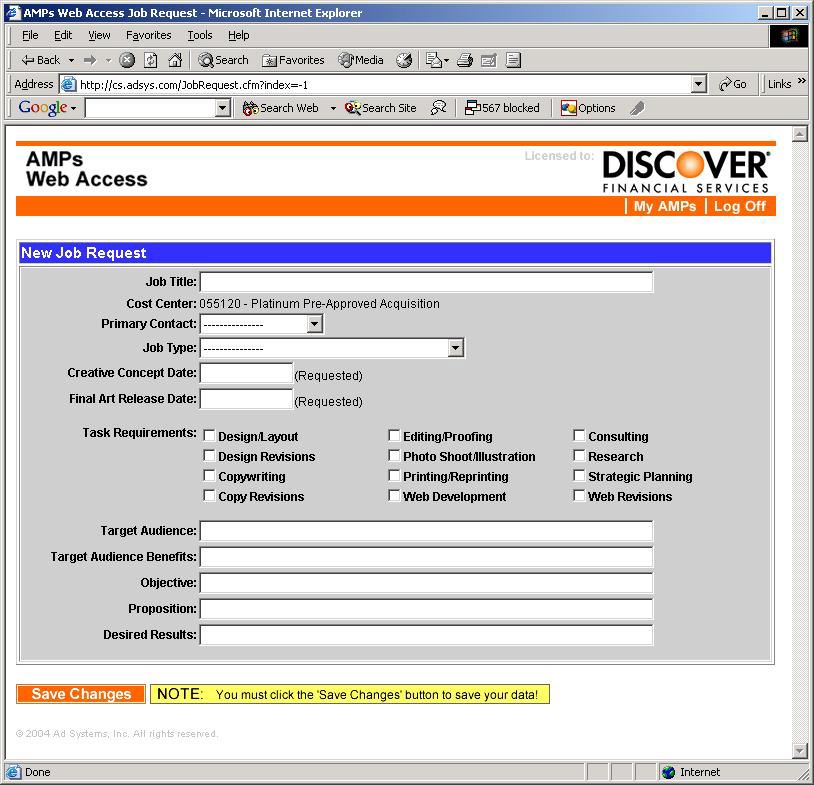Viewport: 814px width, 785px height.
Task: Click the Google toolbar highlight pen icon
Action: point(638,108)
